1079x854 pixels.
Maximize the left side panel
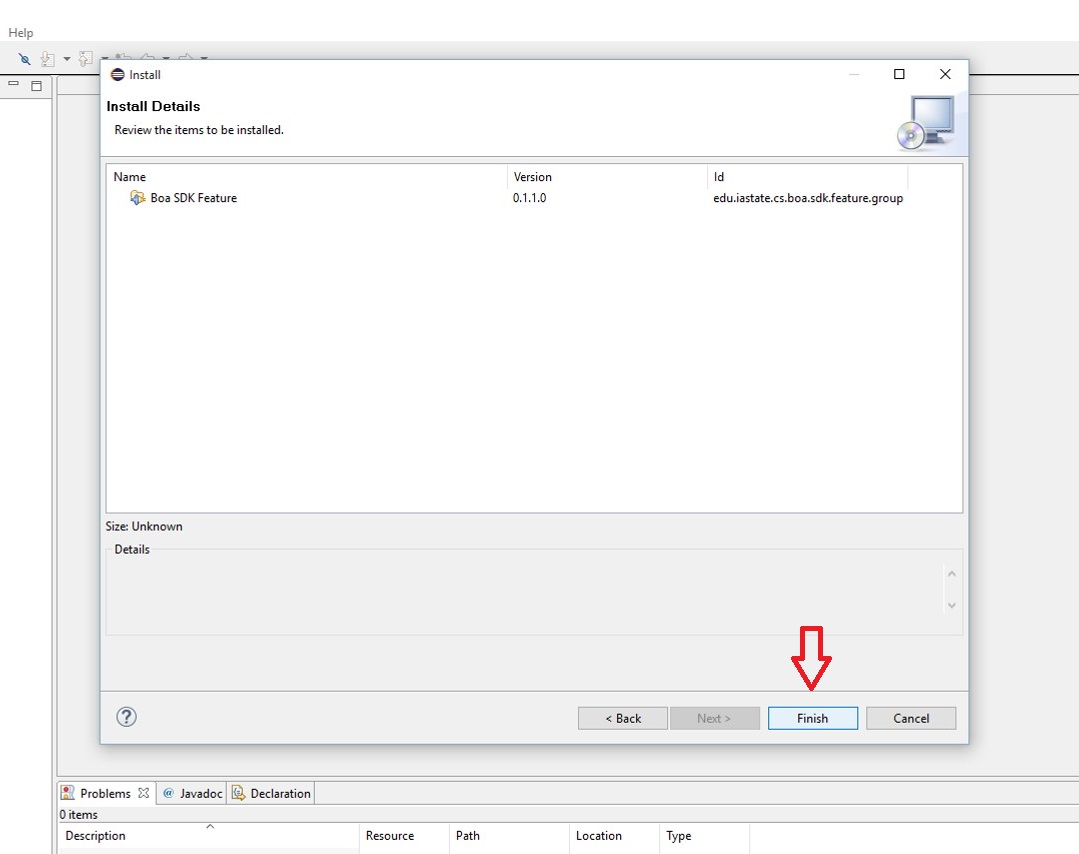pos(37,85)
